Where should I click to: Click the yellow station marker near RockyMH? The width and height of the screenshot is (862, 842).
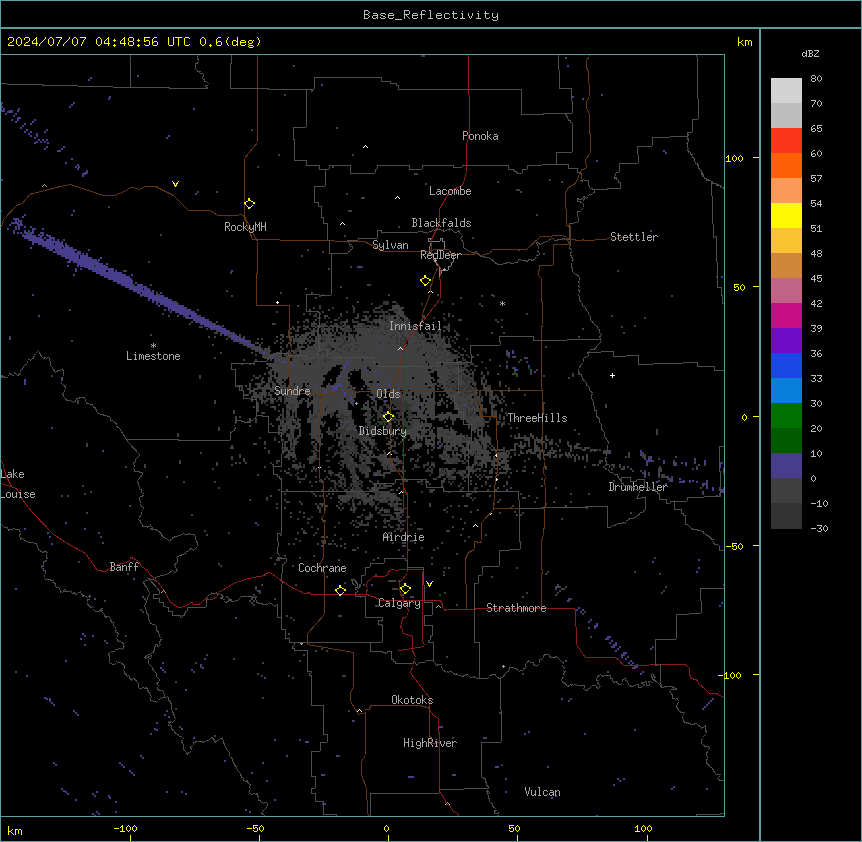coord(249,204)
